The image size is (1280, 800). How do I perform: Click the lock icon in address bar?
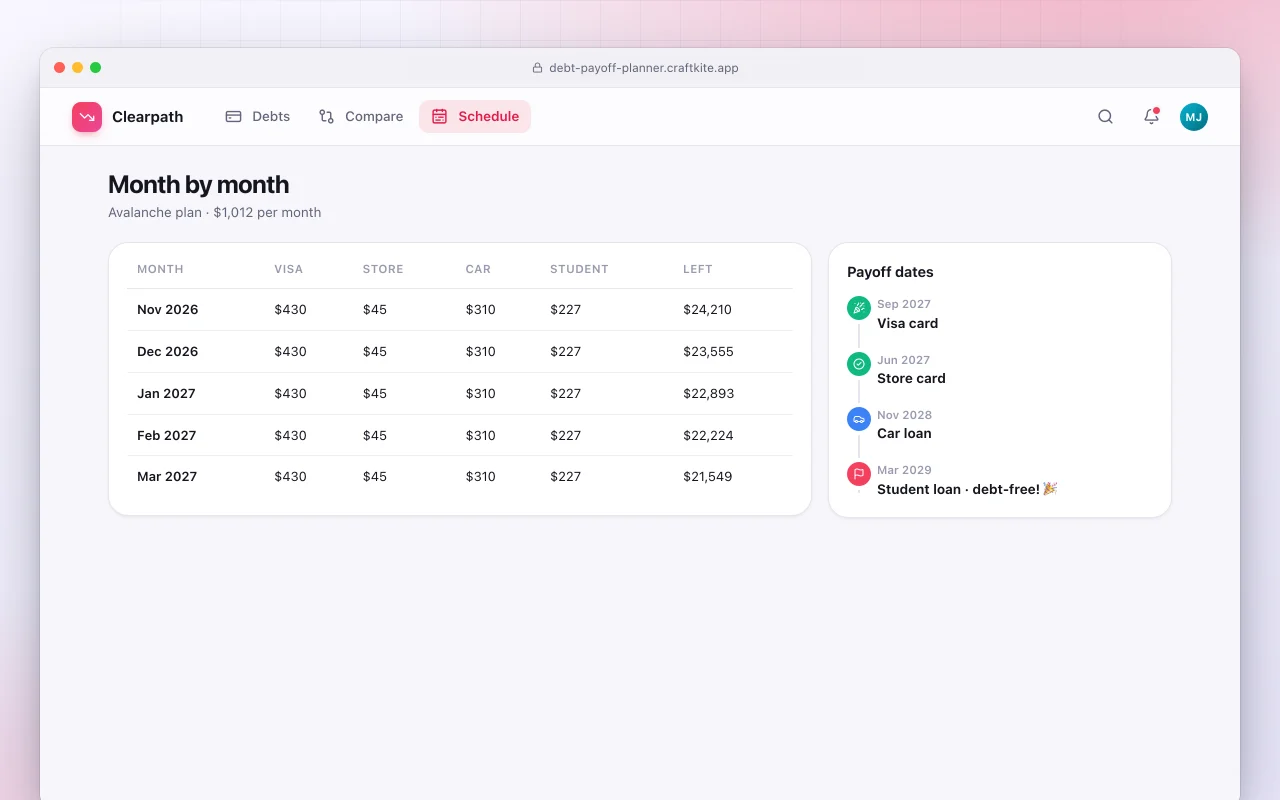pyautogui.click(x=537, y=68)
